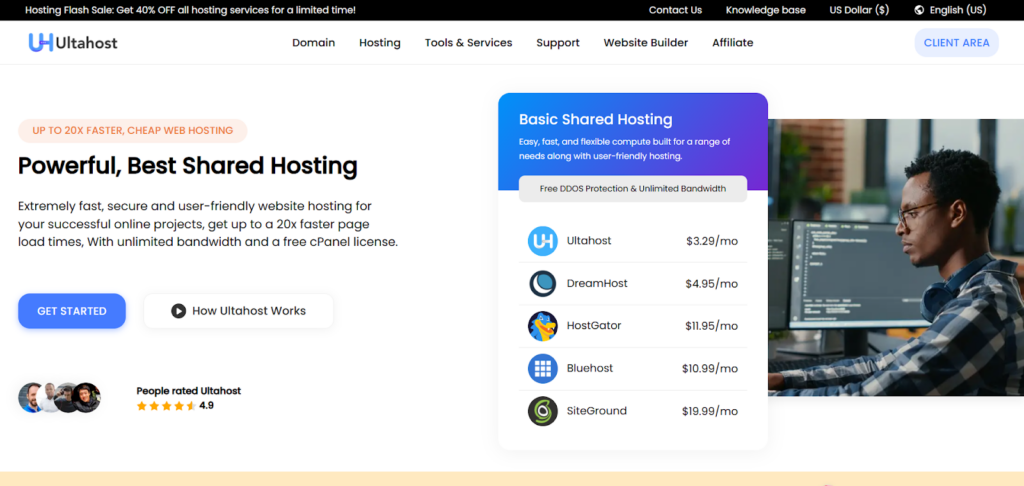
Task: Click the 4.9 star rating
Action: pos(174,406)
